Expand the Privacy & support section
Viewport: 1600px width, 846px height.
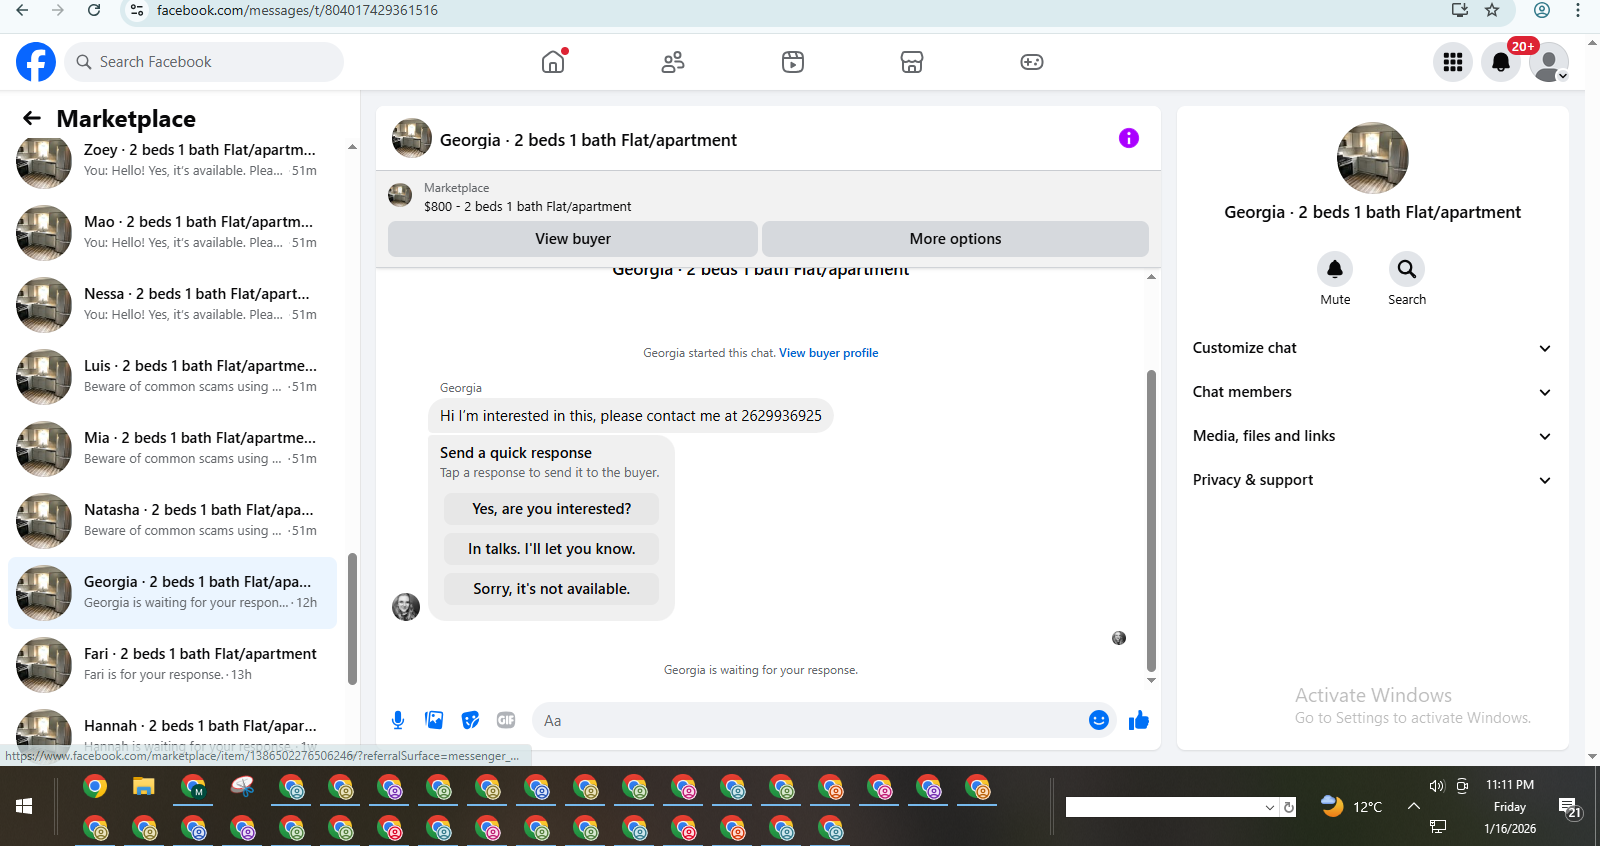click(x=1372, y=480)
